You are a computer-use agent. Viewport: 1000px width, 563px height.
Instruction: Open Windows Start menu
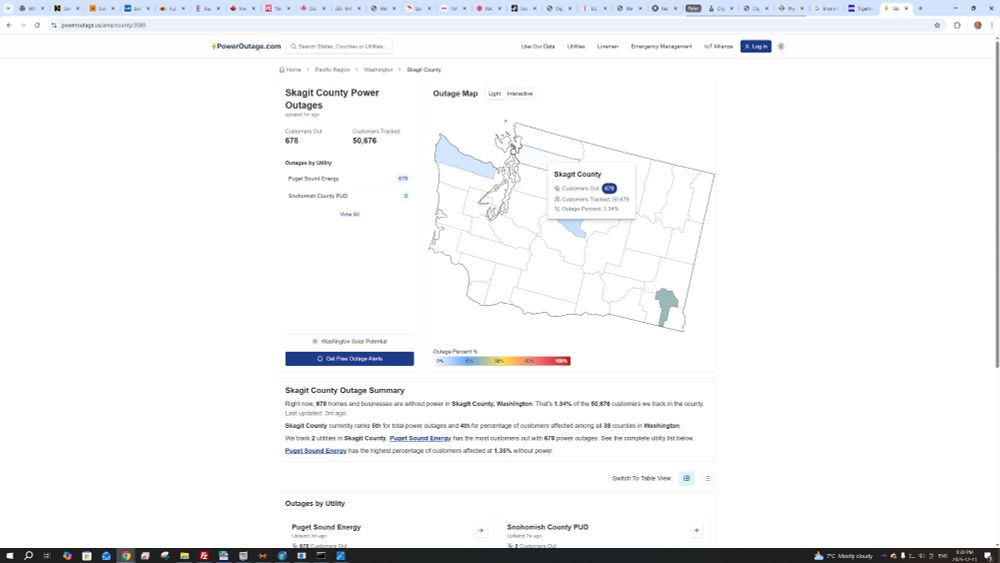click(x=10, y=556)
